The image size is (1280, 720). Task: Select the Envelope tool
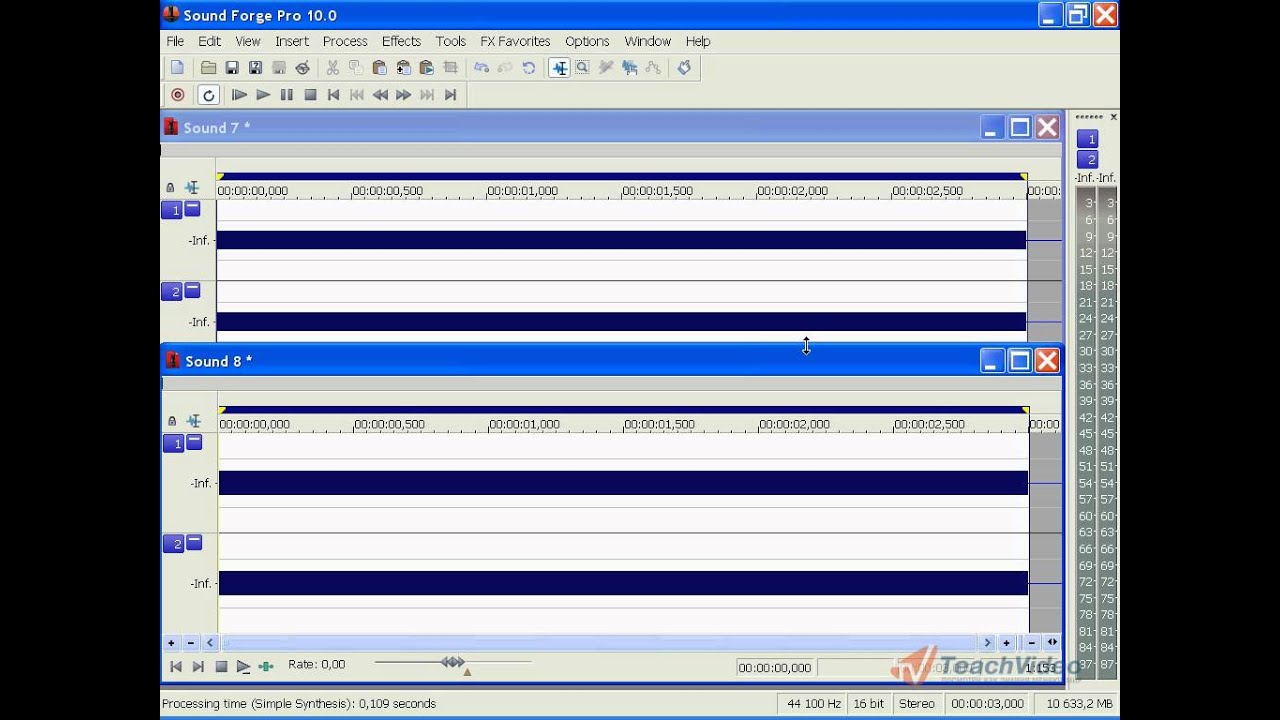click(653, 68)
